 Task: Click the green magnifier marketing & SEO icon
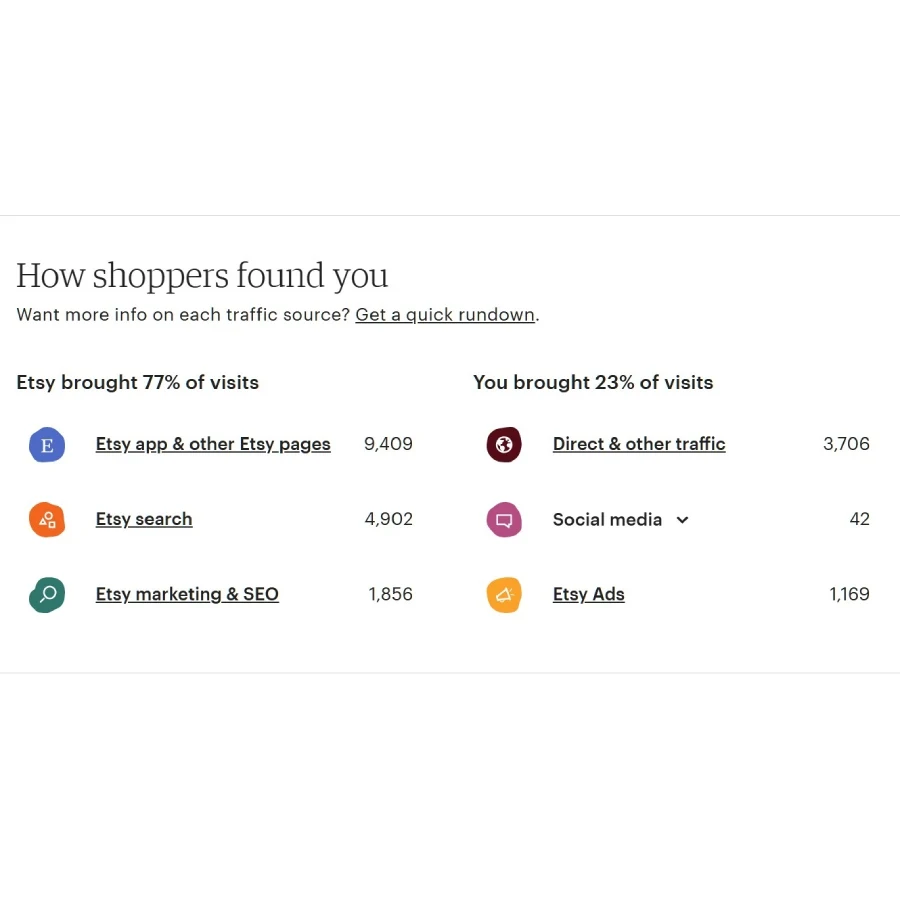tap(47, 594)
